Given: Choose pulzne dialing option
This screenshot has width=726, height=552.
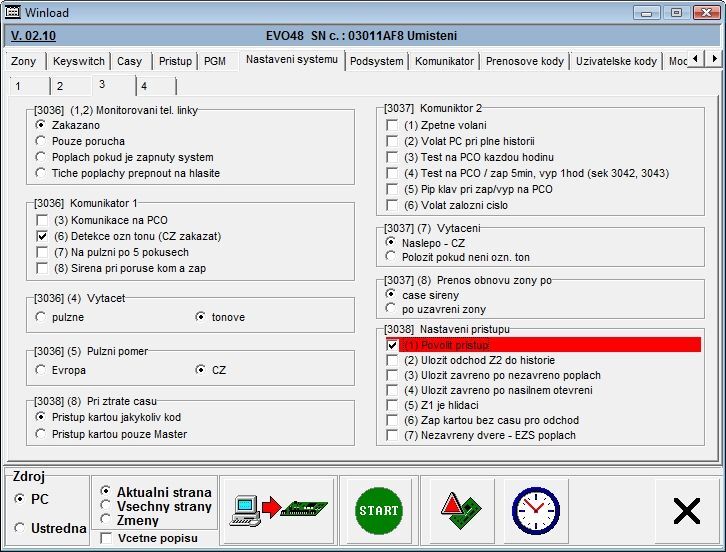Looking at the screenshot, I should pos(41,317).
